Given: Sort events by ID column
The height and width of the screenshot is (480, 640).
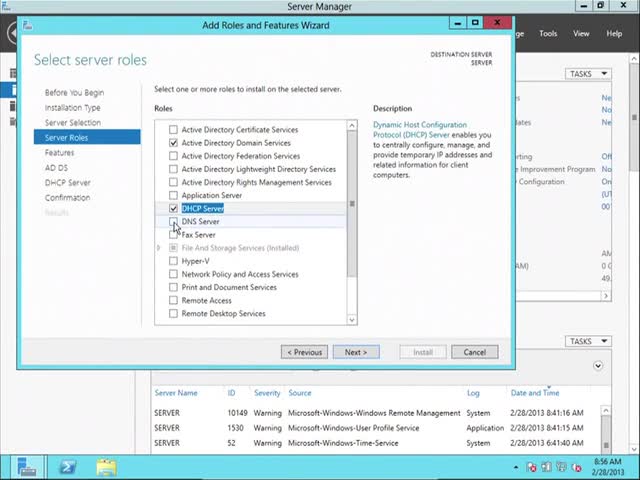Looking at the screenshot, I should click(x=231, y=393).
